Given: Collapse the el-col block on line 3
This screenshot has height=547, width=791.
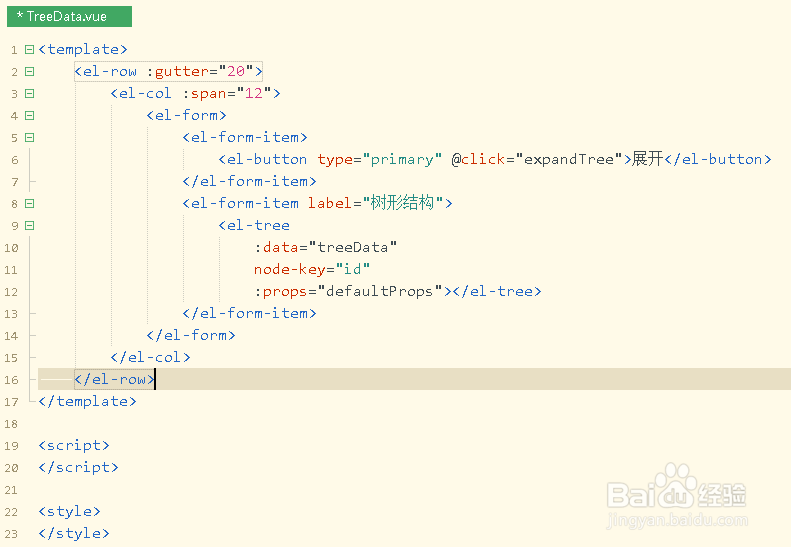Looking at the screenshot, I should pos(29,93).
